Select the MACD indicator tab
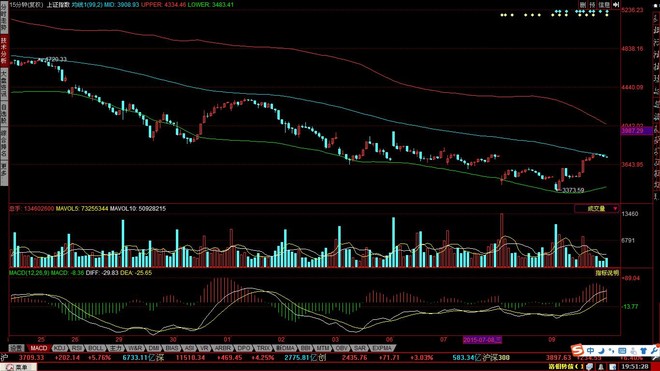 [x=39, y=348]
